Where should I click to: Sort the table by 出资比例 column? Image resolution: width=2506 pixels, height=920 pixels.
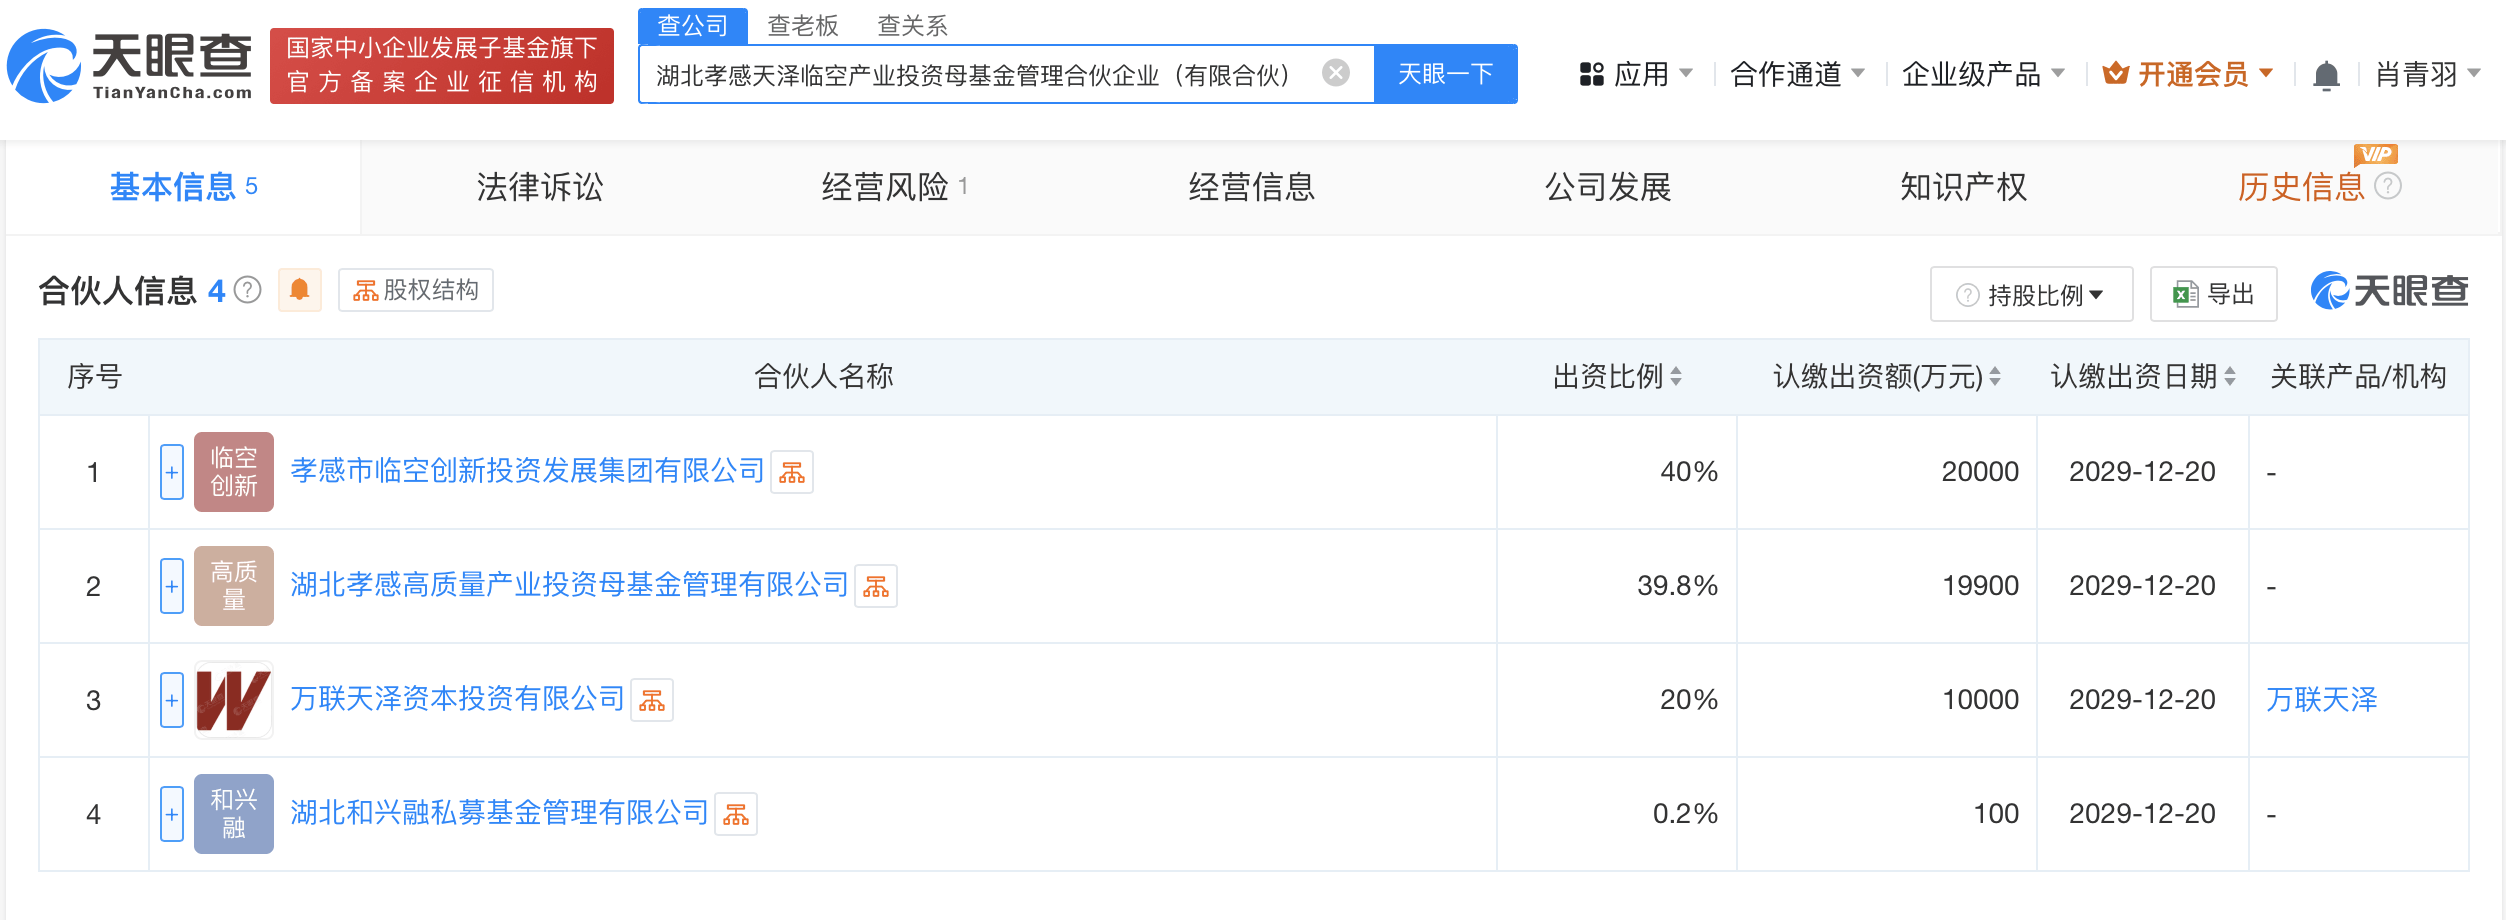[1617, 377]
